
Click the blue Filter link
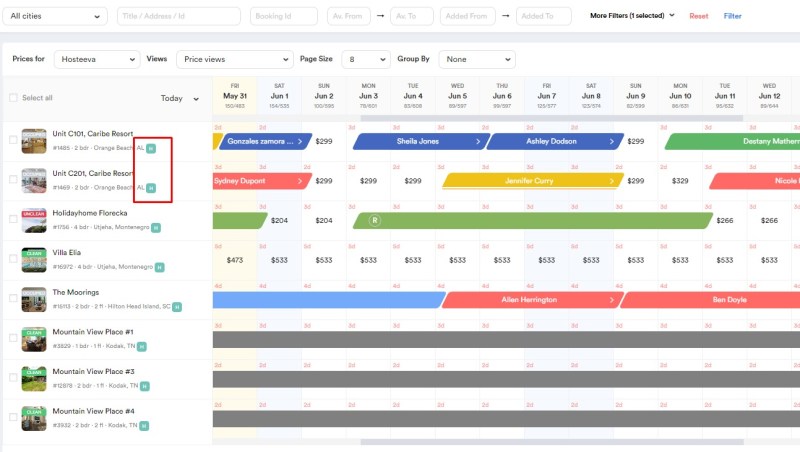pyautogui.click(x=733, y=16)
